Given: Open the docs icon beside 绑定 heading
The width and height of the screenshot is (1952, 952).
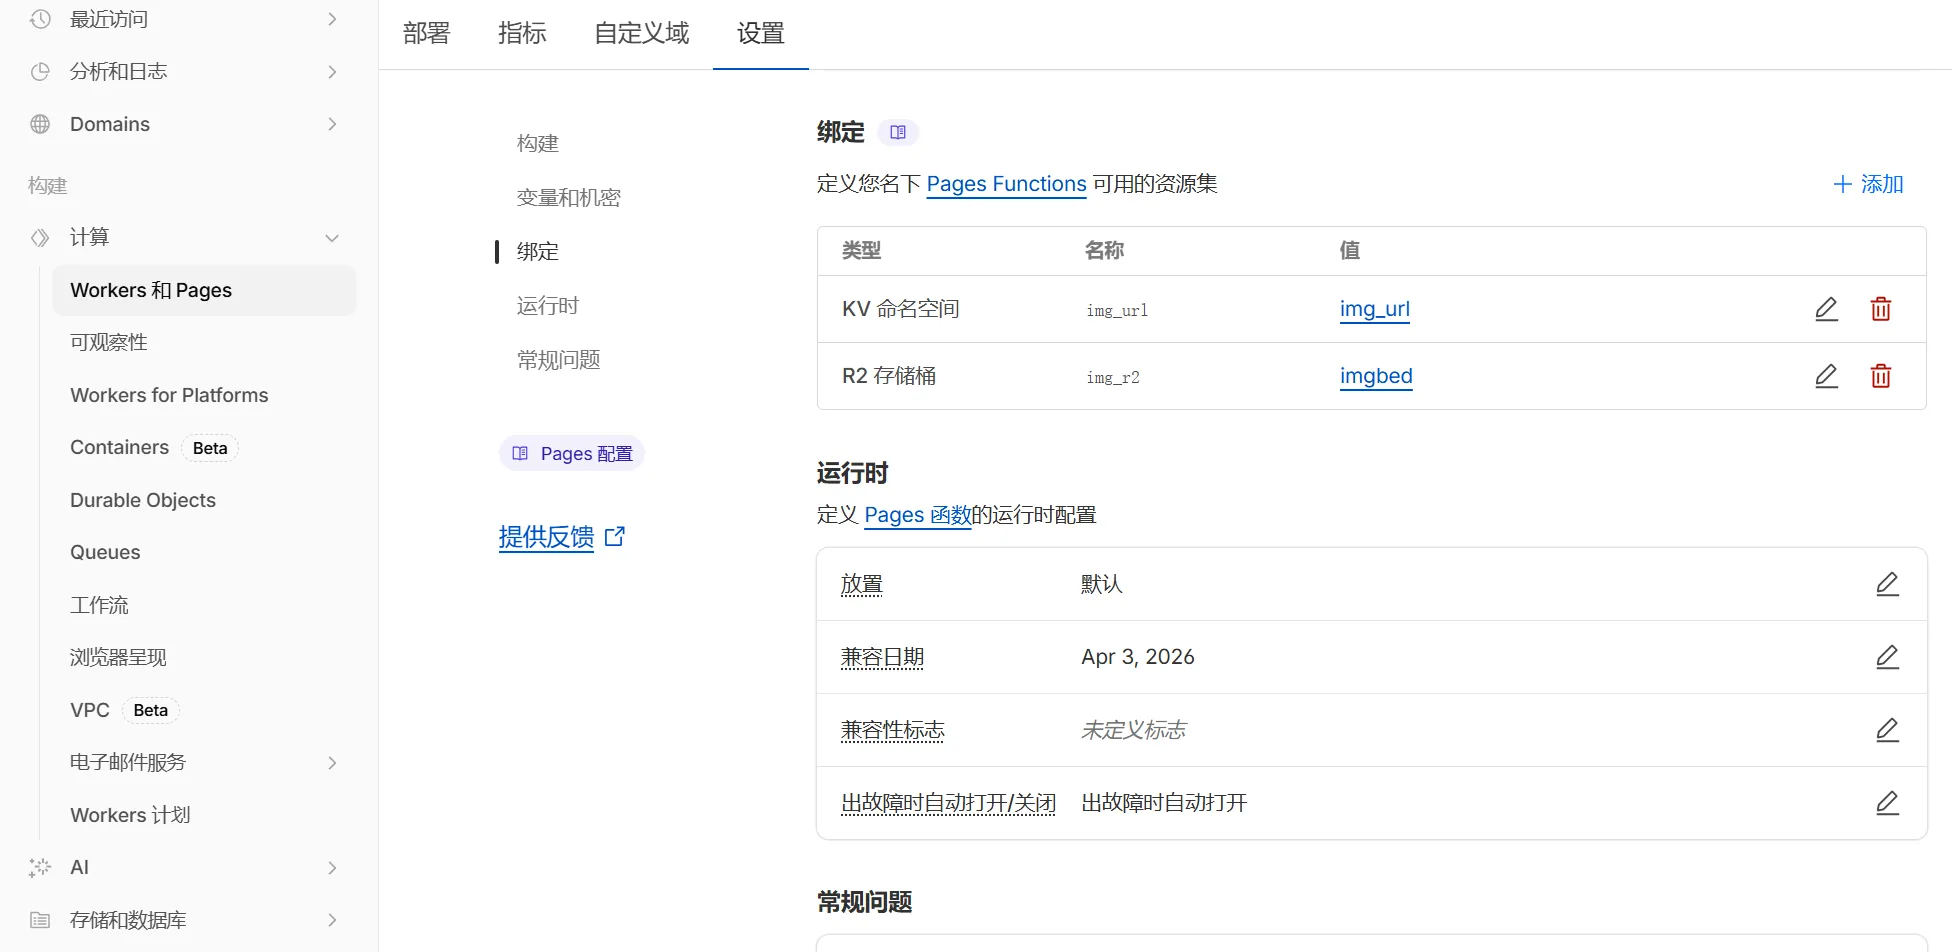Looking at the screenshot, I should pyautogui.click(x=898, y=132).
